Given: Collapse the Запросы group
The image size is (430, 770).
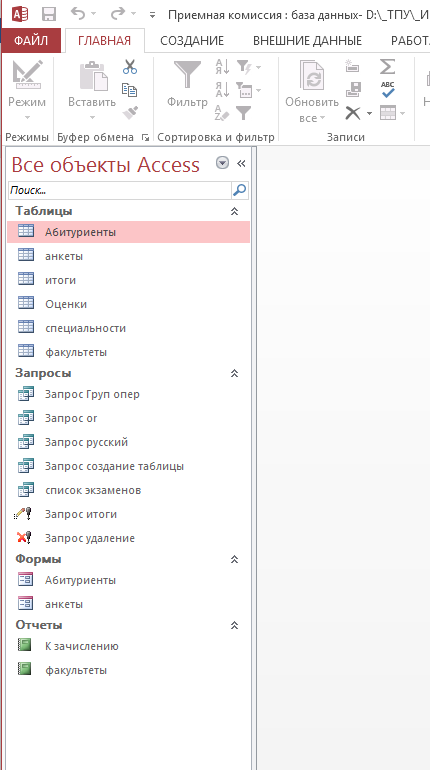Looking at the screenshot, I should [x=235, y=373].
